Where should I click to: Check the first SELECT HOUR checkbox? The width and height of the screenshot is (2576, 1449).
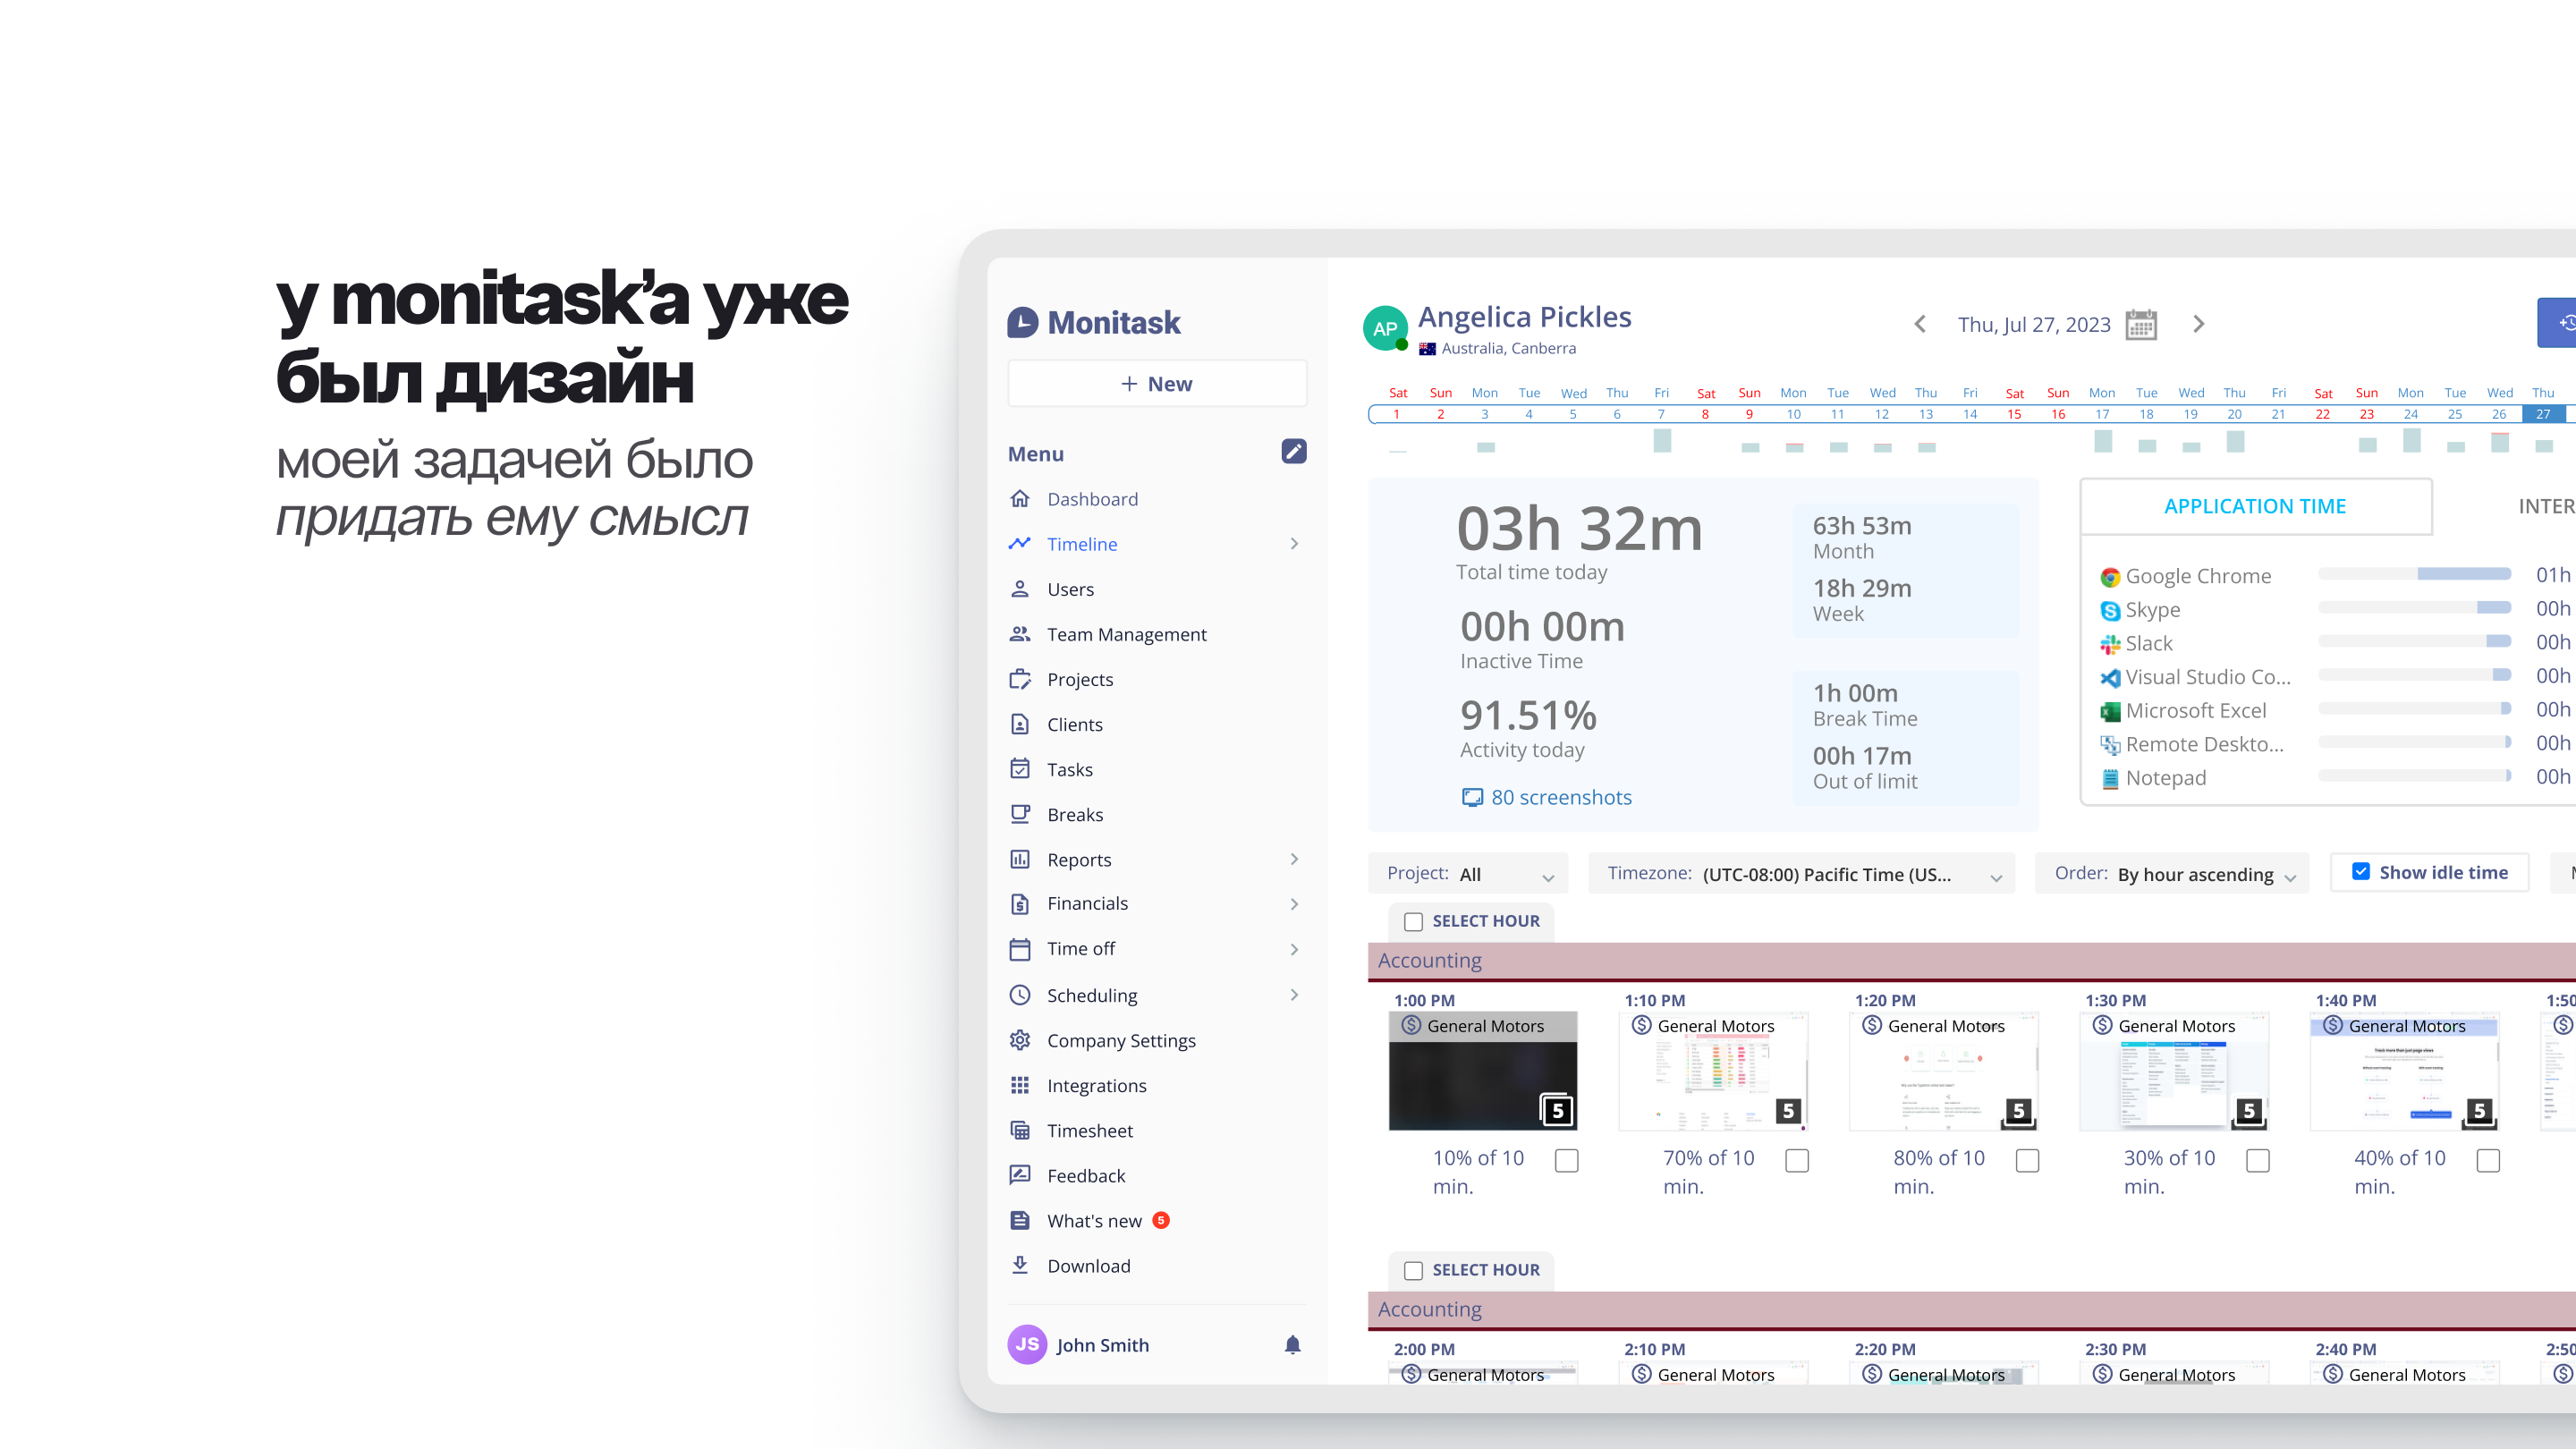coord(1413,921)
